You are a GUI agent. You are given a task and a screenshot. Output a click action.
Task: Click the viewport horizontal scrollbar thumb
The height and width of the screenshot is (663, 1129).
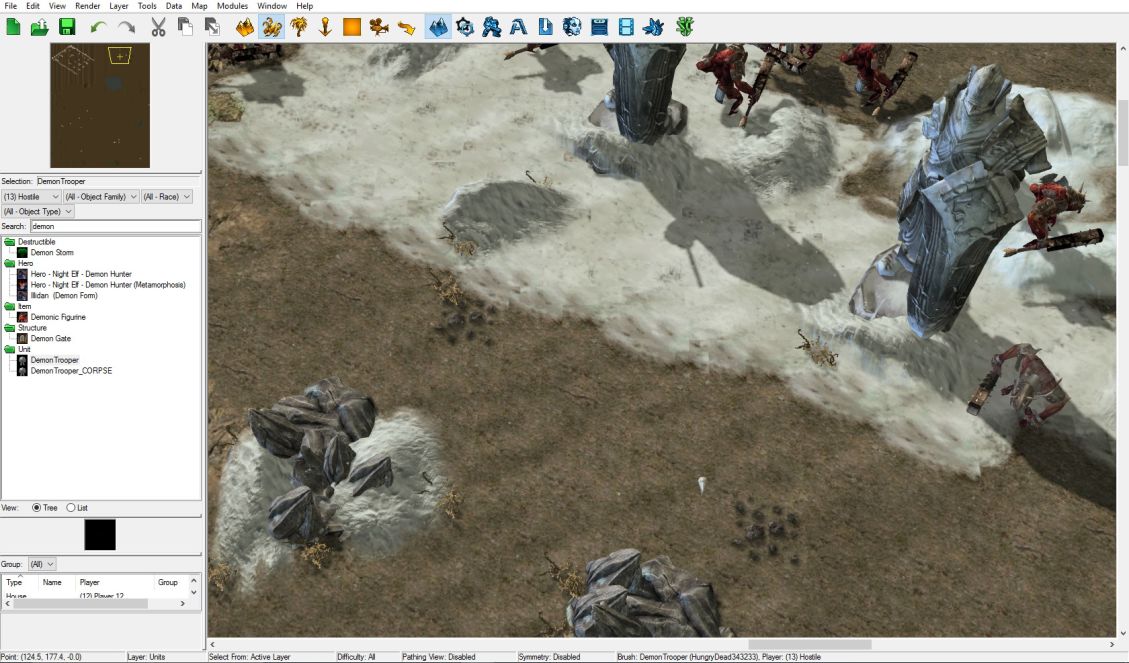pos(810,644)
